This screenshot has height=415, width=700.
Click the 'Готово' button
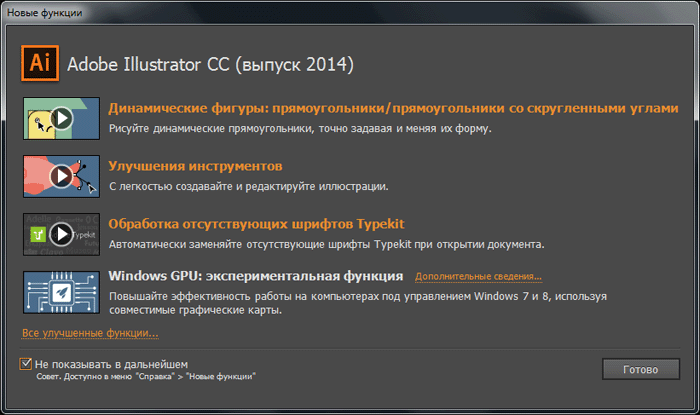(641, 369)
